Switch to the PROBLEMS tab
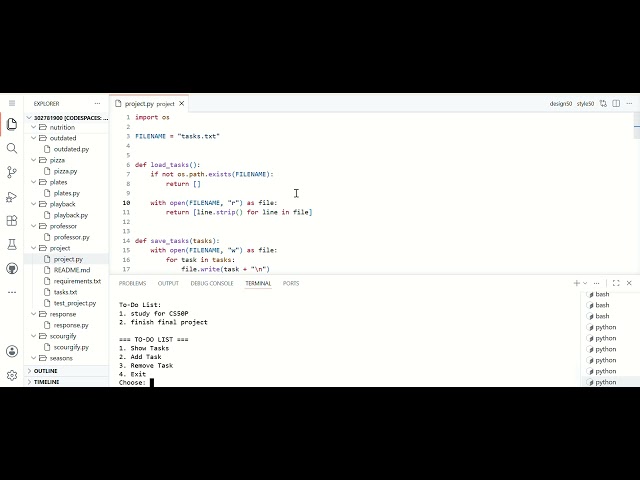Viewport: 640px width, 480px height. 132,283
